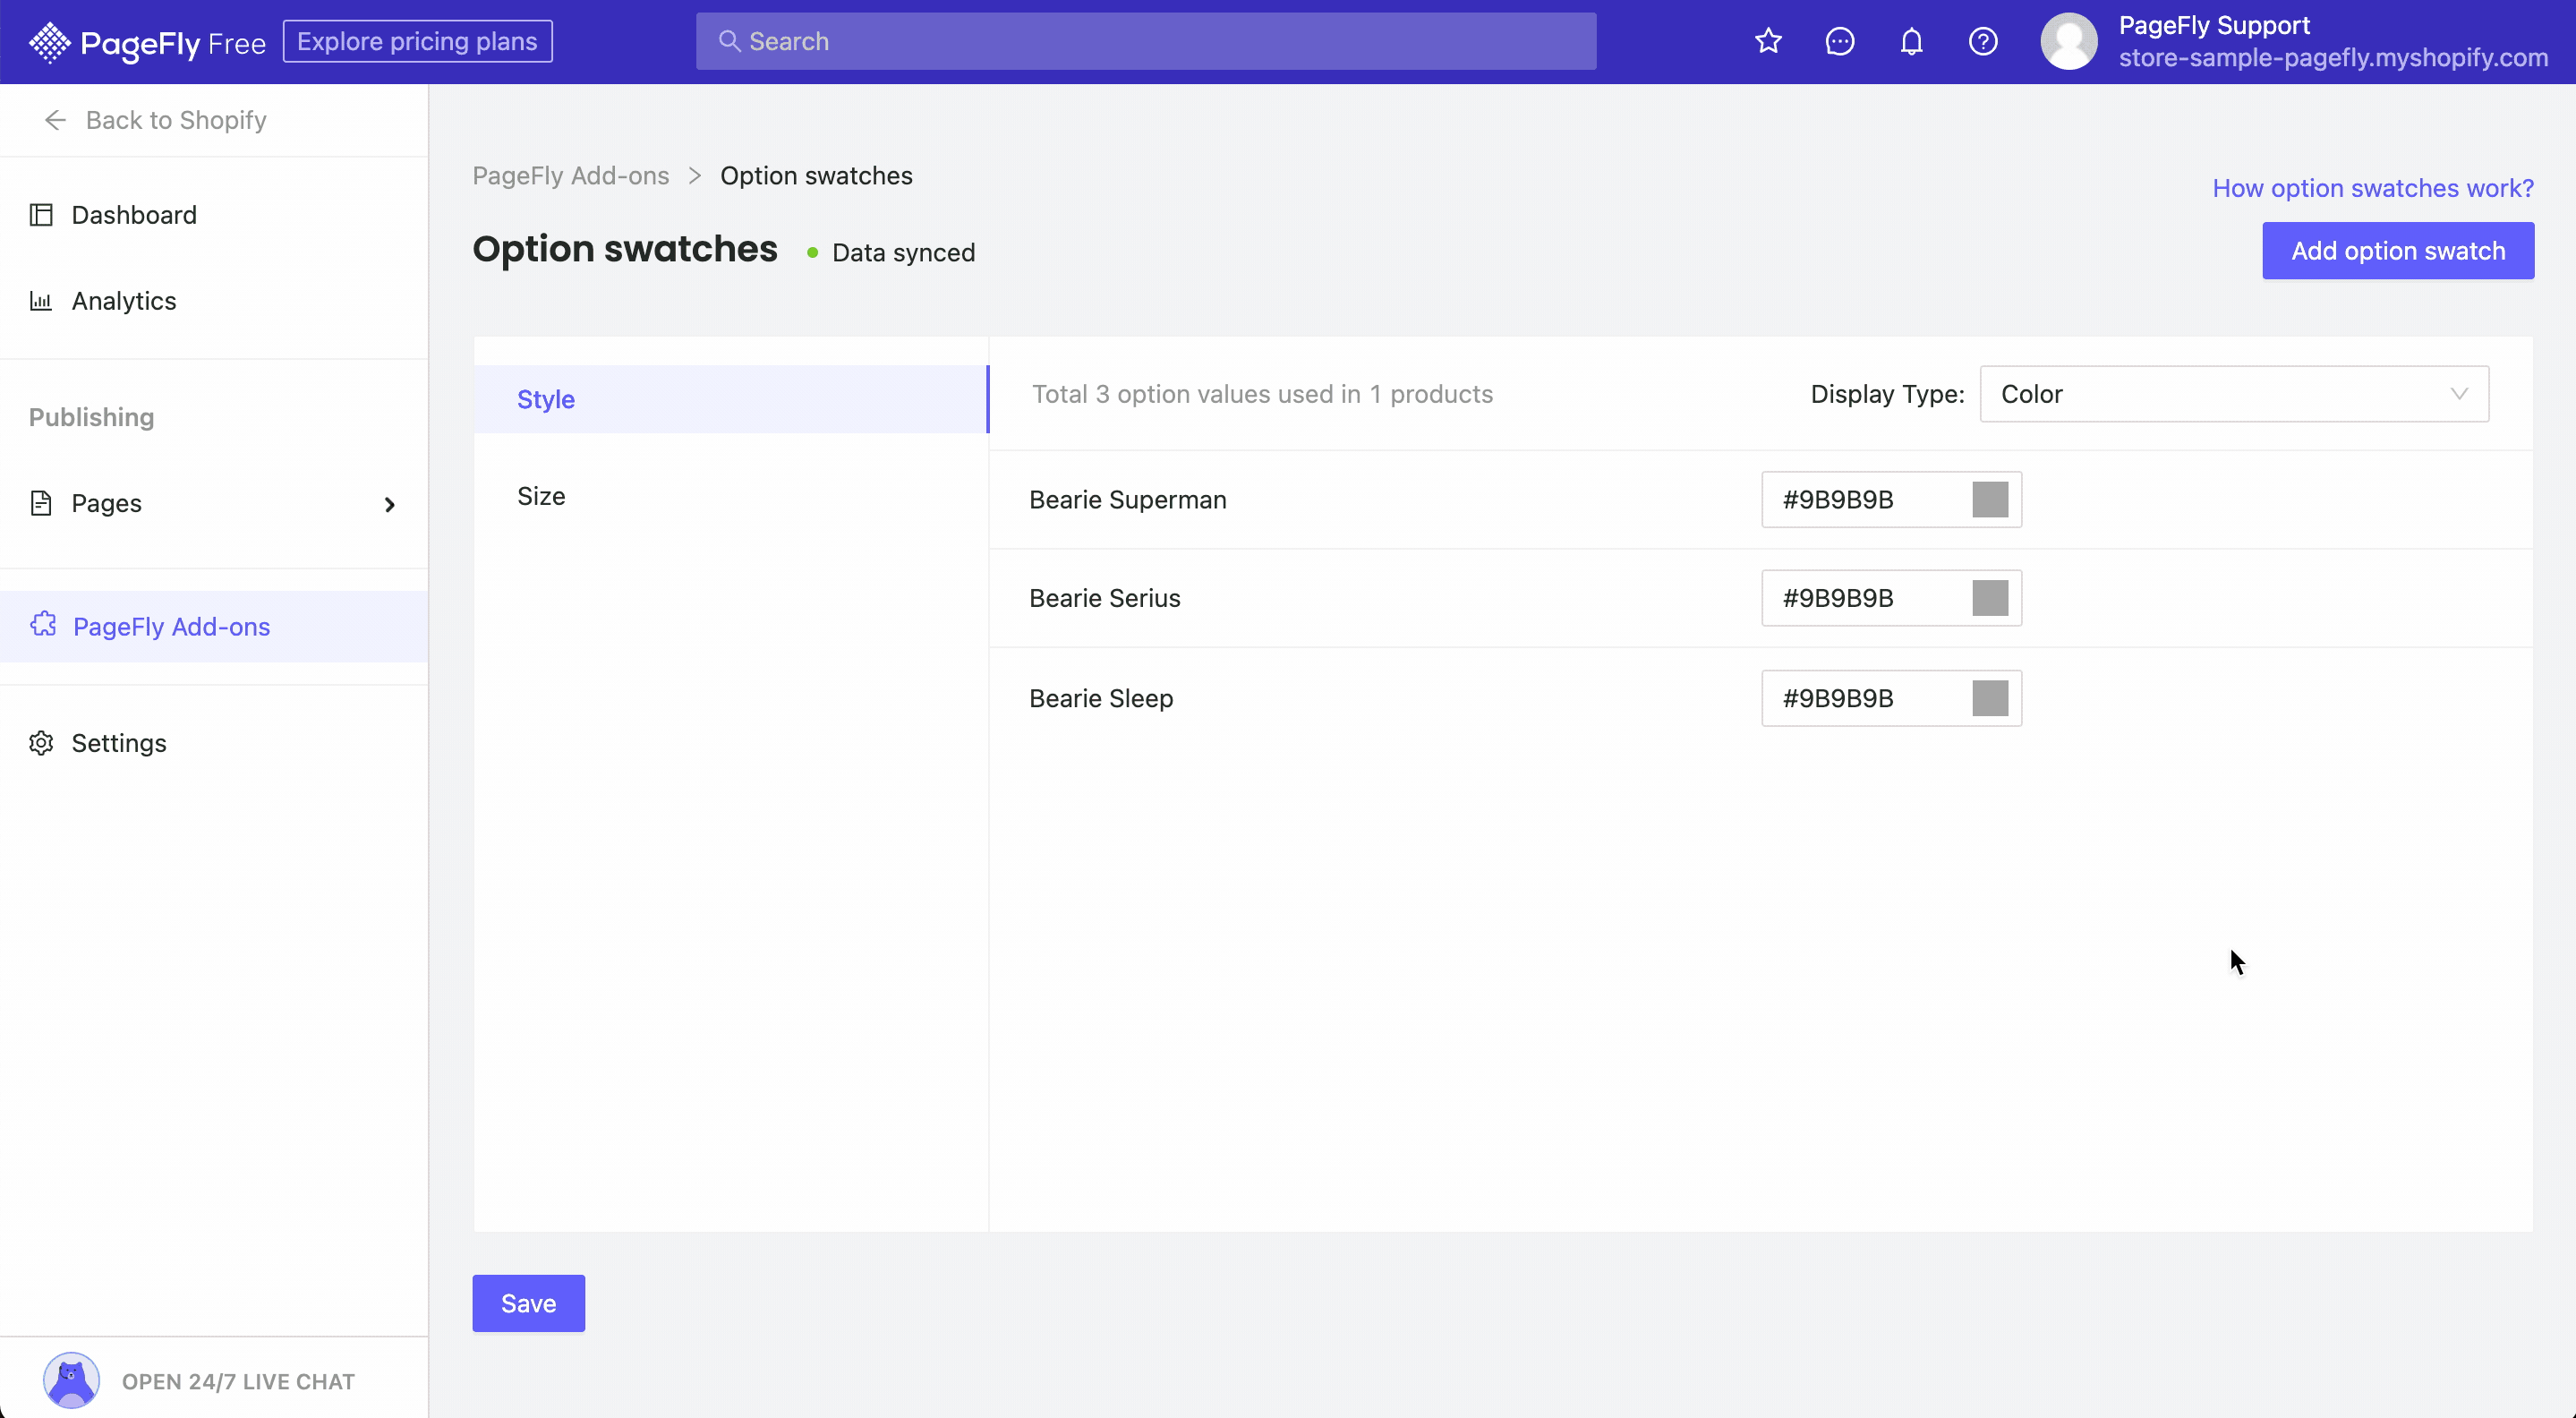Click the header Search field
2576x1418 pixels.
coord(1146,41)
